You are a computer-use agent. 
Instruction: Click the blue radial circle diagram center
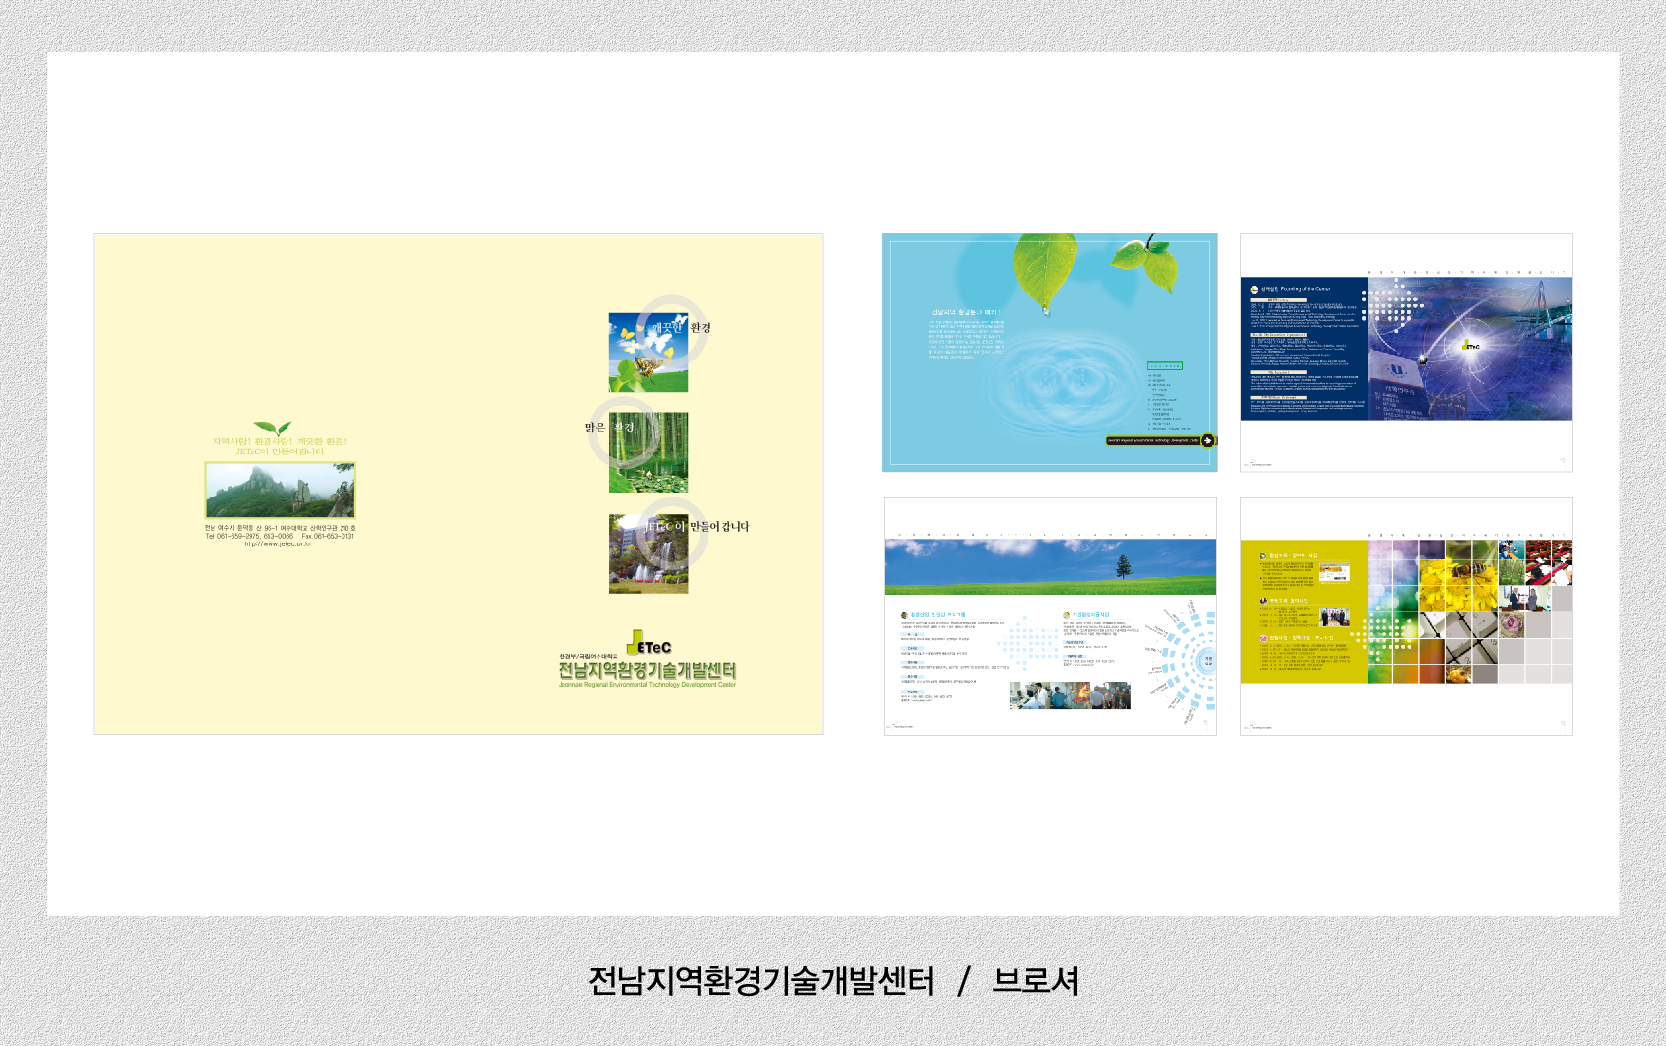[1207, 660]
